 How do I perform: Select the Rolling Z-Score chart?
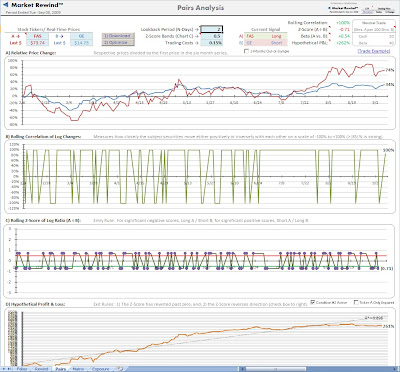pos(200,261)
